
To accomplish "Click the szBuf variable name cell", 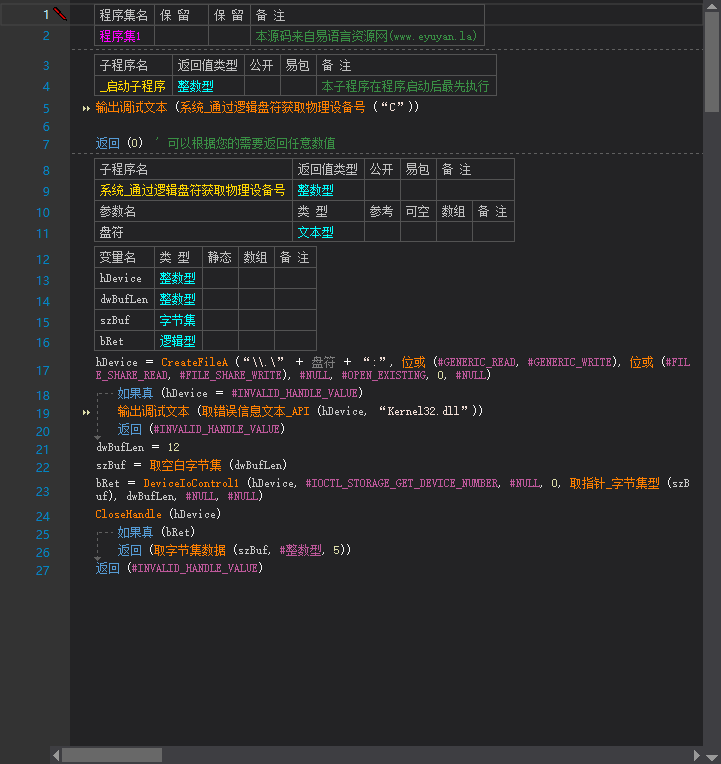I will pos(125,320).
